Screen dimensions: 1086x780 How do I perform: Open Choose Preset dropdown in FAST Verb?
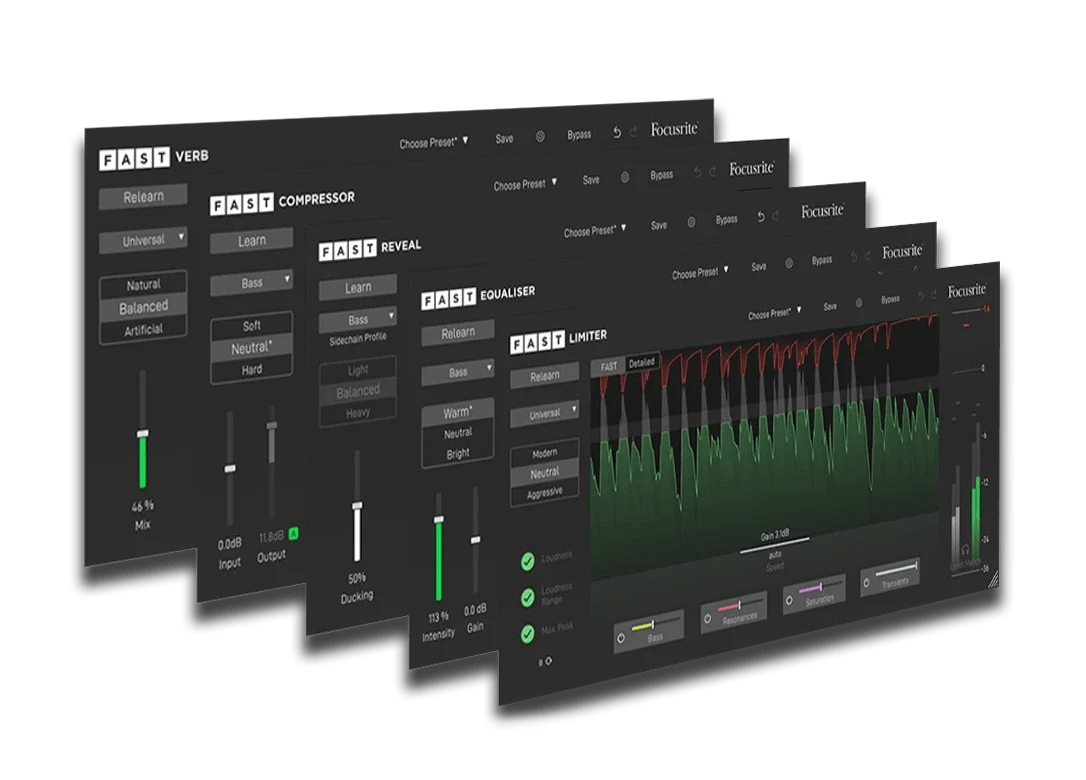[x=434, y=142]
